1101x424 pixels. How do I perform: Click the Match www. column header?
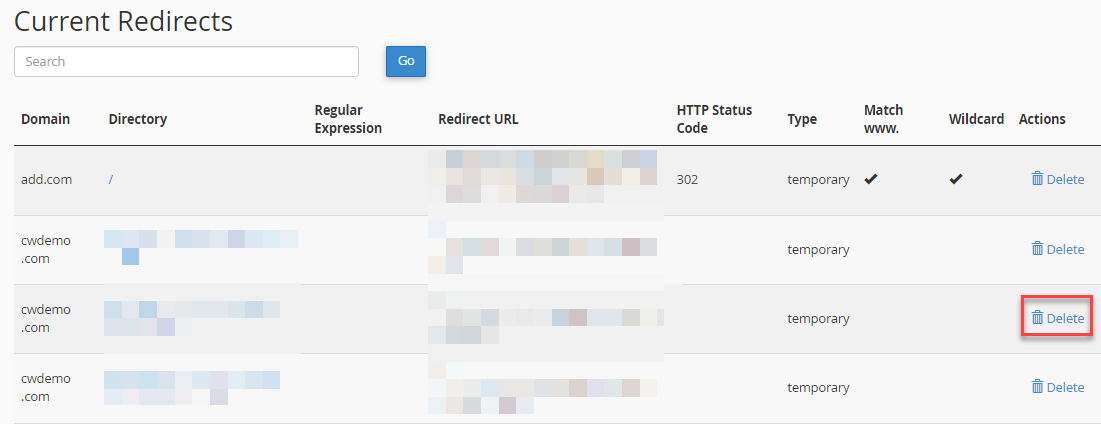(883, 119)
